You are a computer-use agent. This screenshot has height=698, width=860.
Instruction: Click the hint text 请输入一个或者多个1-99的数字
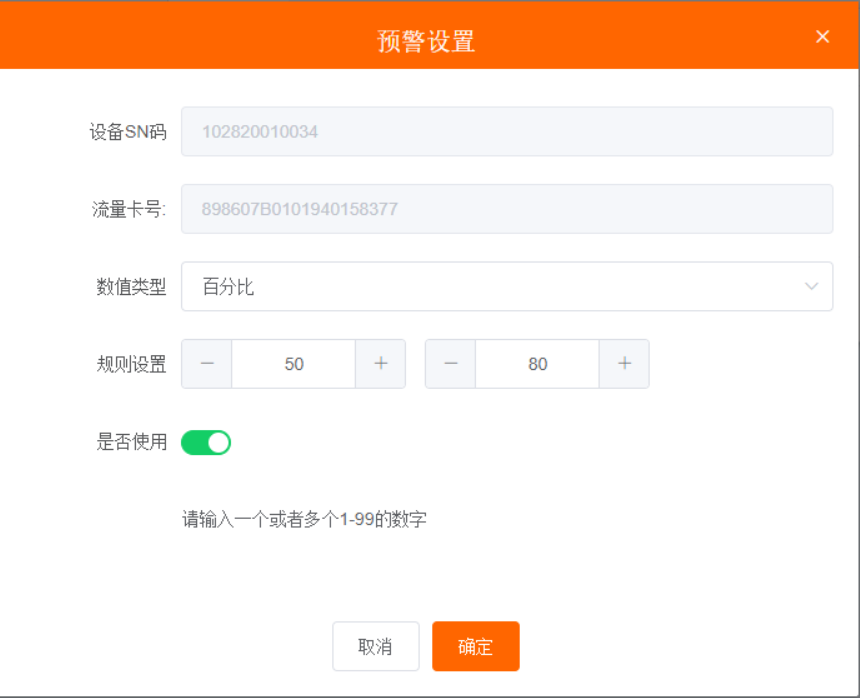(x=304, y=519)
